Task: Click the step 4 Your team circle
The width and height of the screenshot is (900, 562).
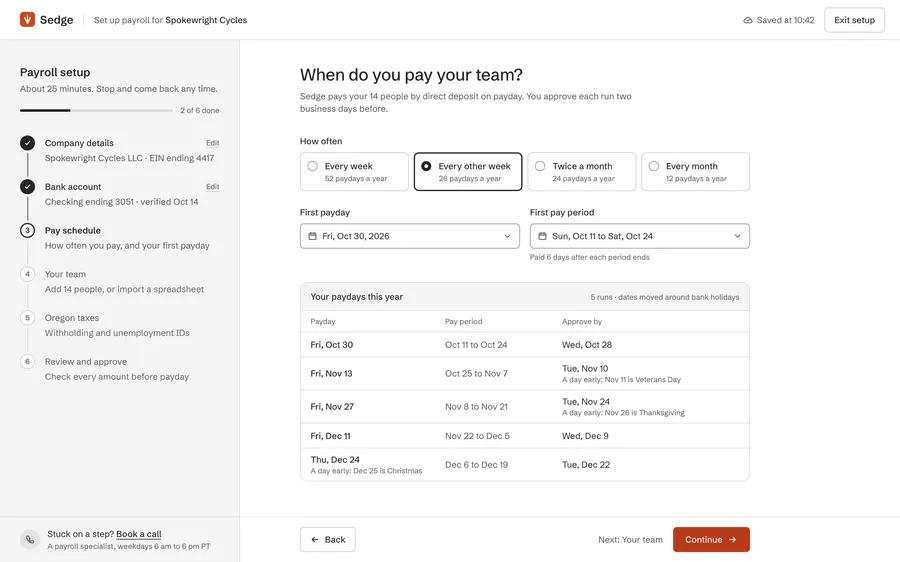Action: (27, 274)
